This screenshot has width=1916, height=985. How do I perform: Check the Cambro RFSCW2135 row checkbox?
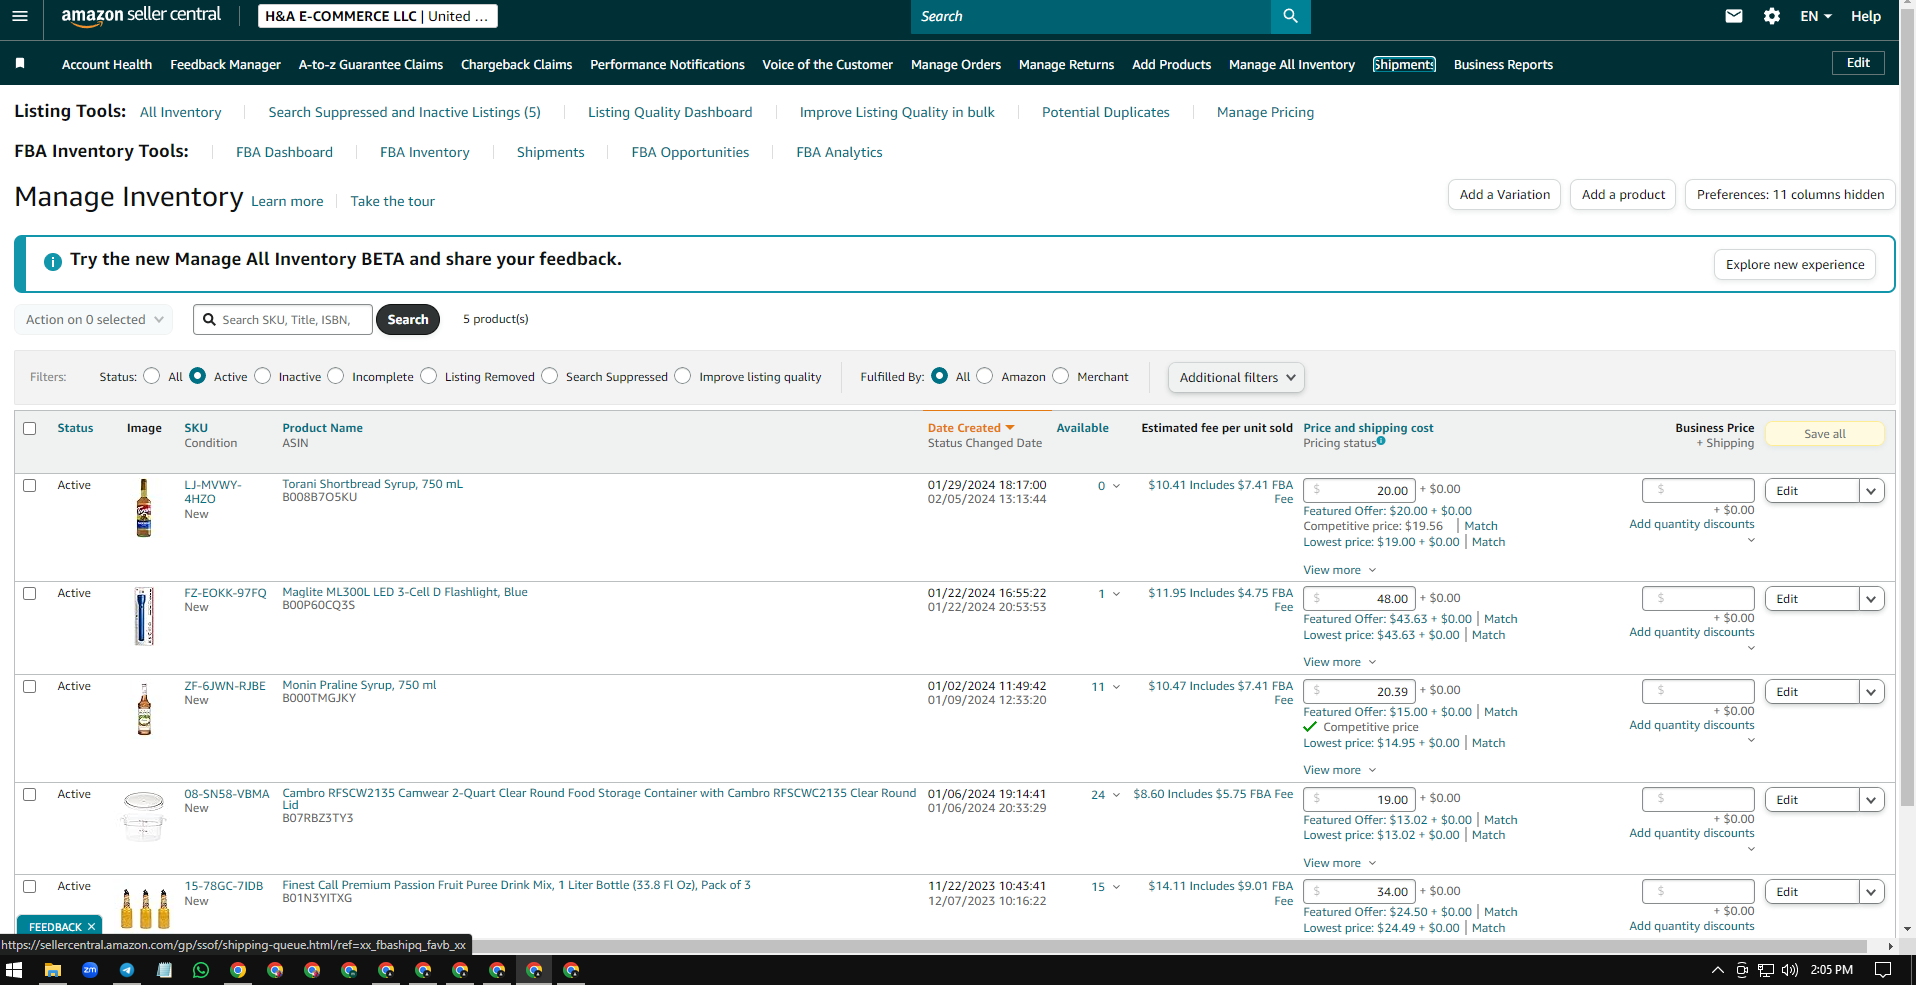point(30,795)
